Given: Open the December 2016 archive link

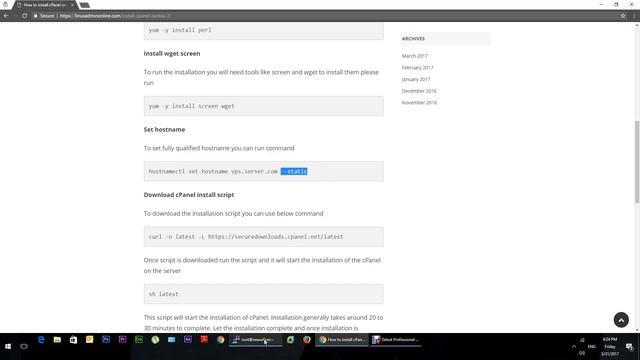Looking at the screenshot, I should click(419, 91).
